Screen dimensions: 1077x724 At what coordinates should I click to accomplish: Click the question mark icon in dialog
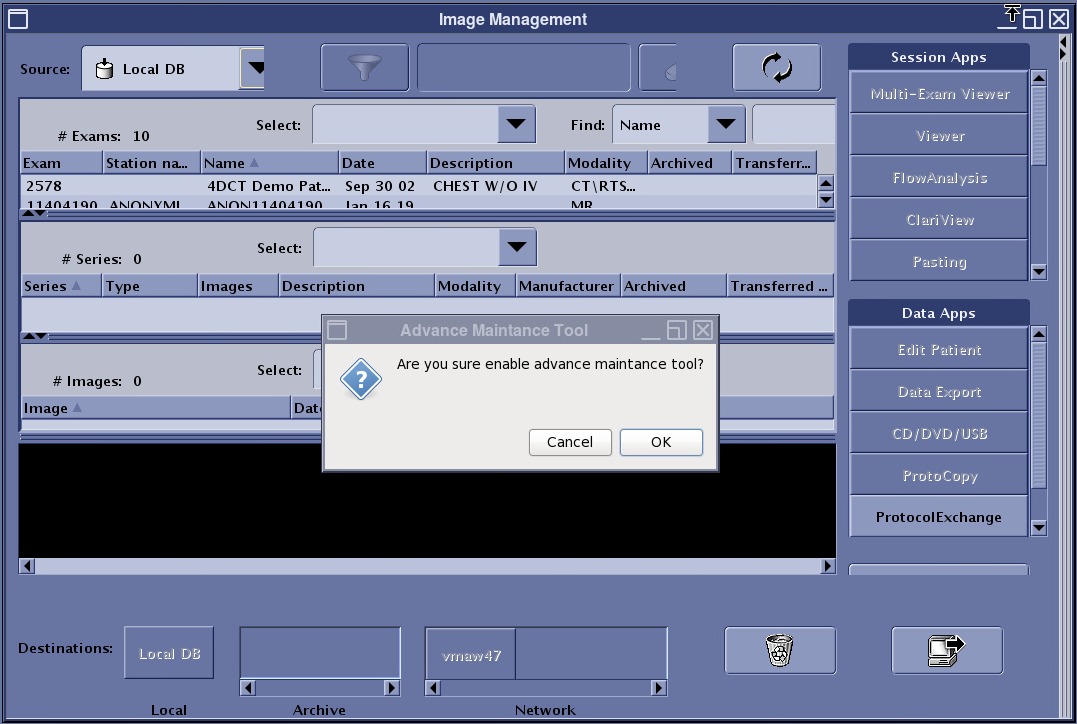pos(360,380)
